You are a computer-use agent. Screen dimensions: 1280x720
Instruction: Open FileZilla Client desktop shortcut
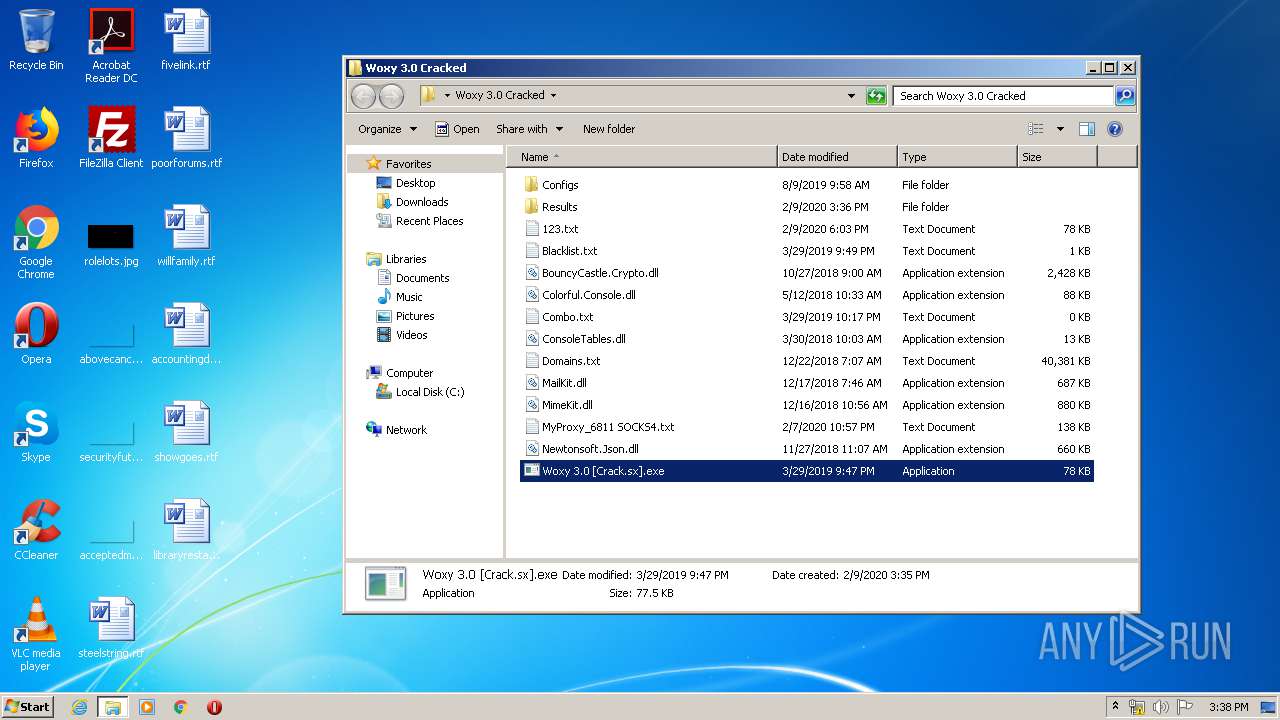point(111,138)
